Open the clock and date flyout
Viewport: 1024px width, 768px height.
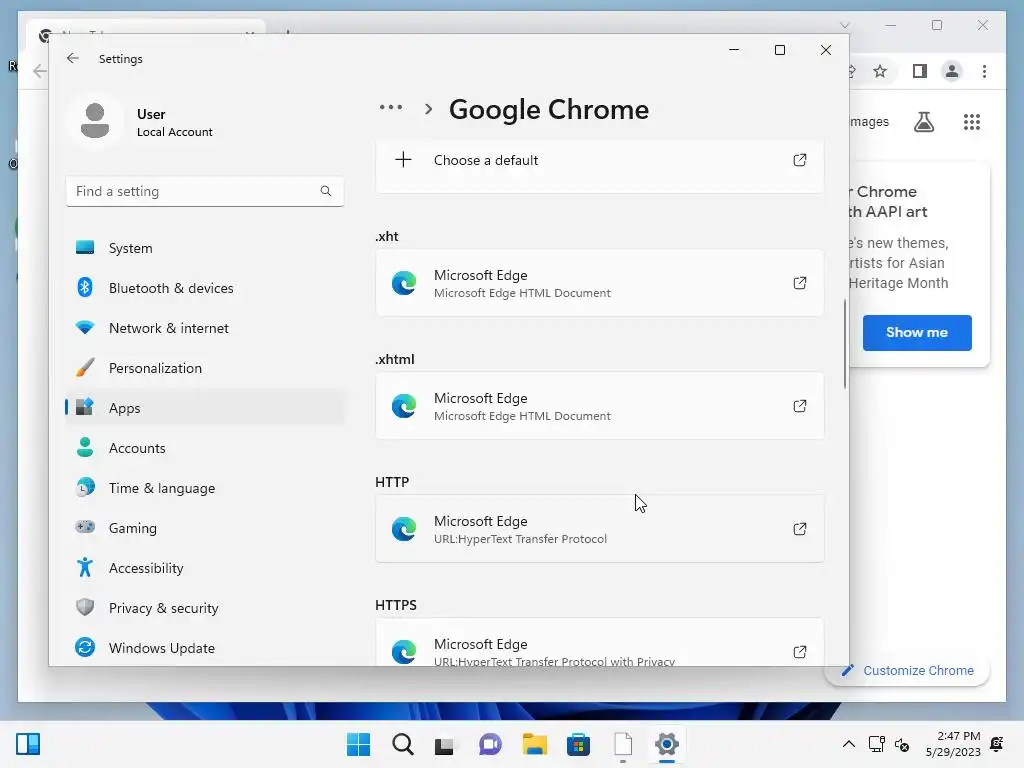[x=953, y=744]
